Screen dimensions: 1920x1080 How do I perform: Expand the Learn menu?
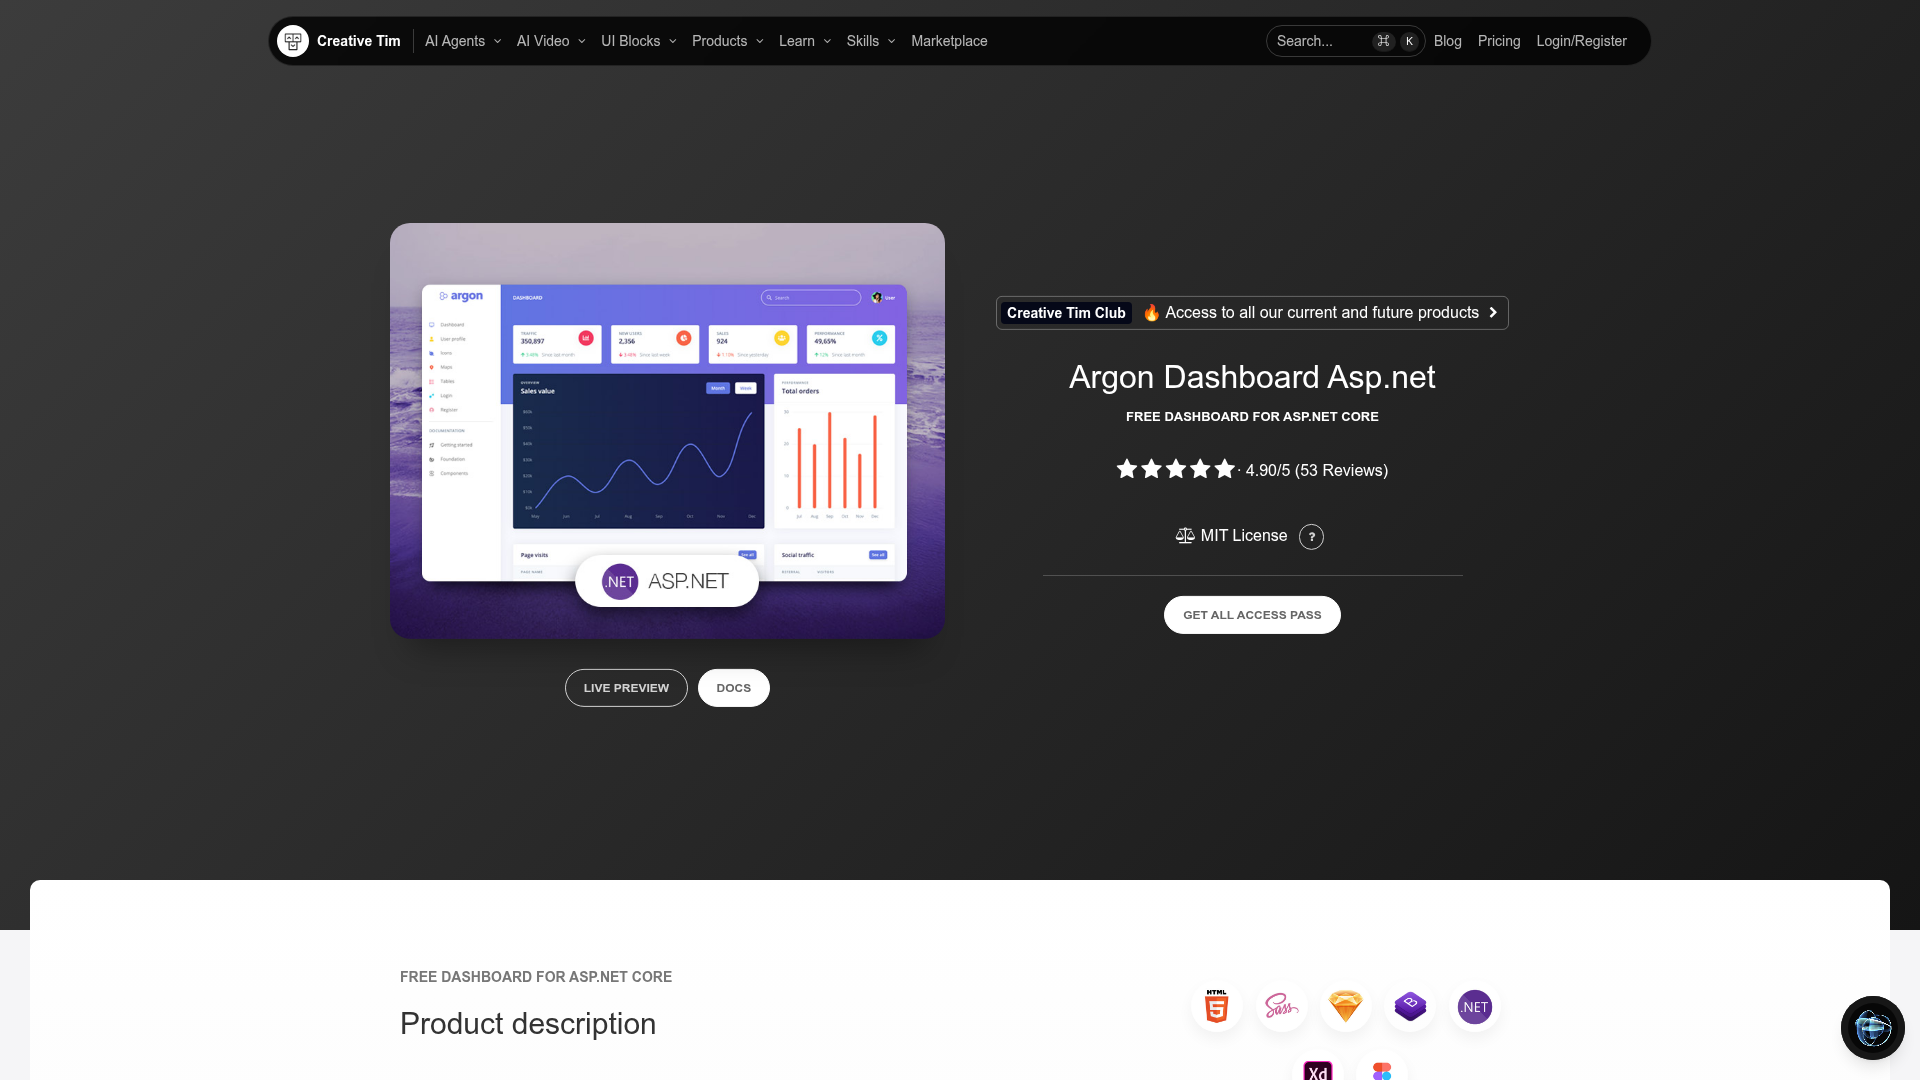[x=805, y=41]
